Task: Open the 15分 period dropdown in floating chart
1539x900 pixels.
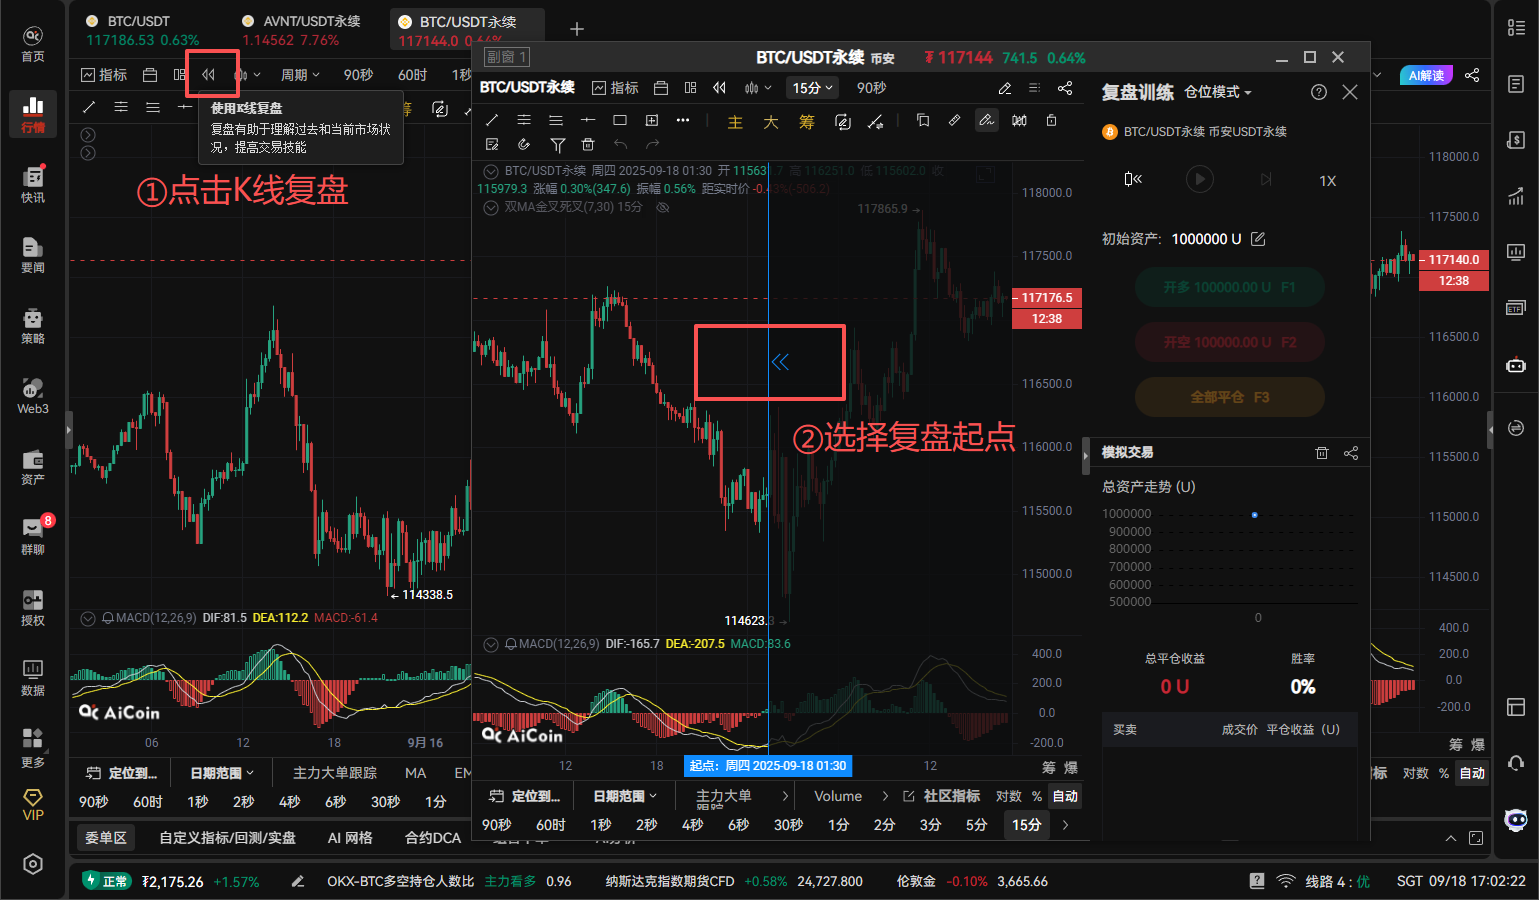Action: pos(813,88)
